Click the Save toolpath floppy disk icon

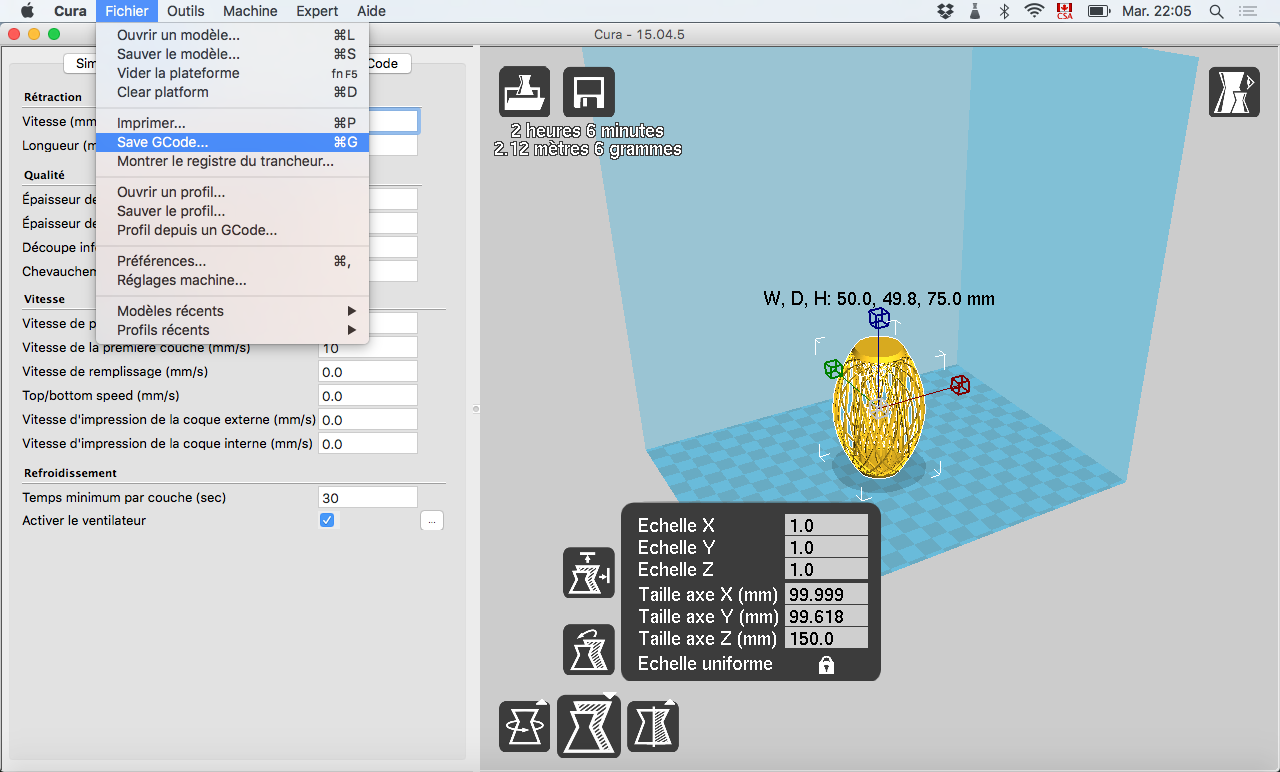tap(589, 92)
